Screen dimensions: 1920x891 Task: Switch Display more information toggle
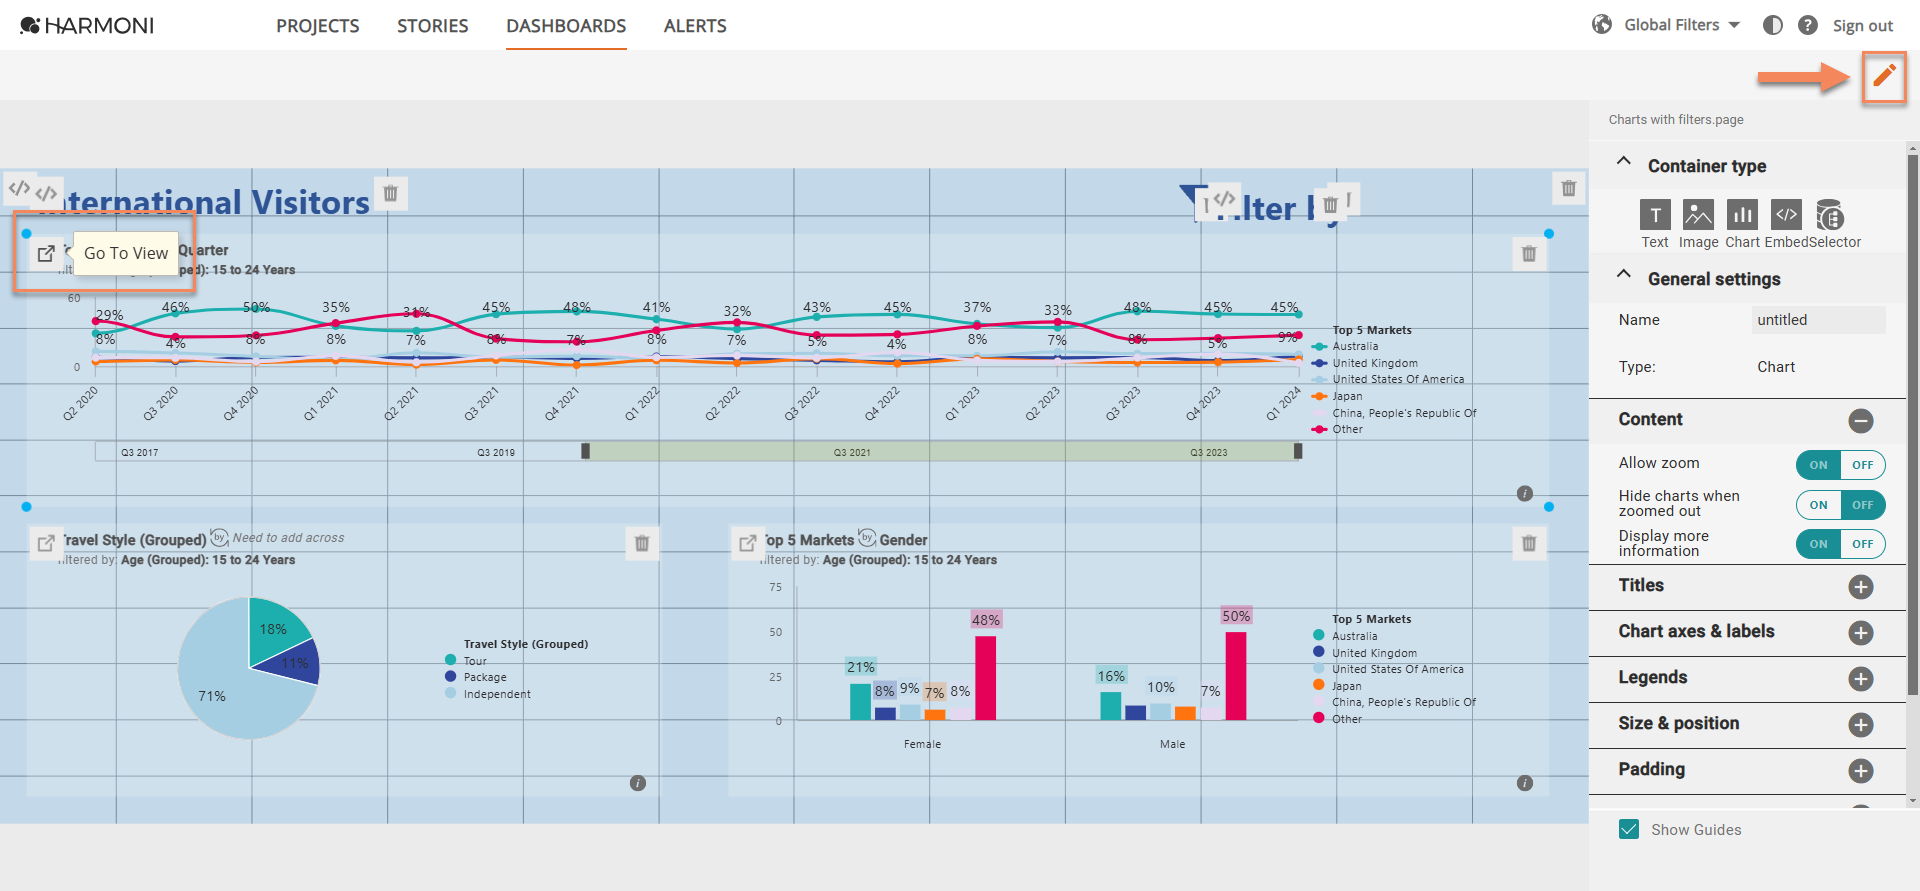coord(1841,544)
